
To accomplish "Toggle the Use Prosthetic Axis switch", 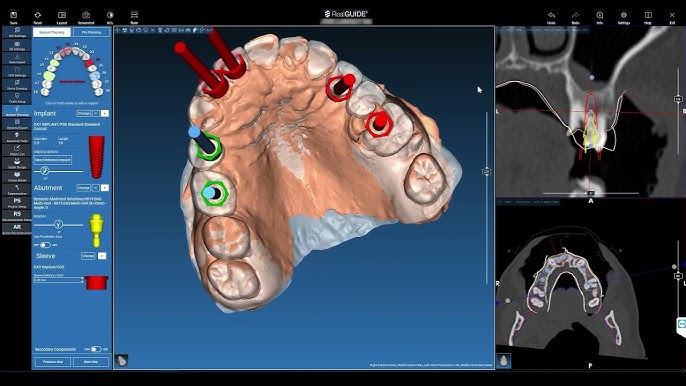I will click(45, 245).
